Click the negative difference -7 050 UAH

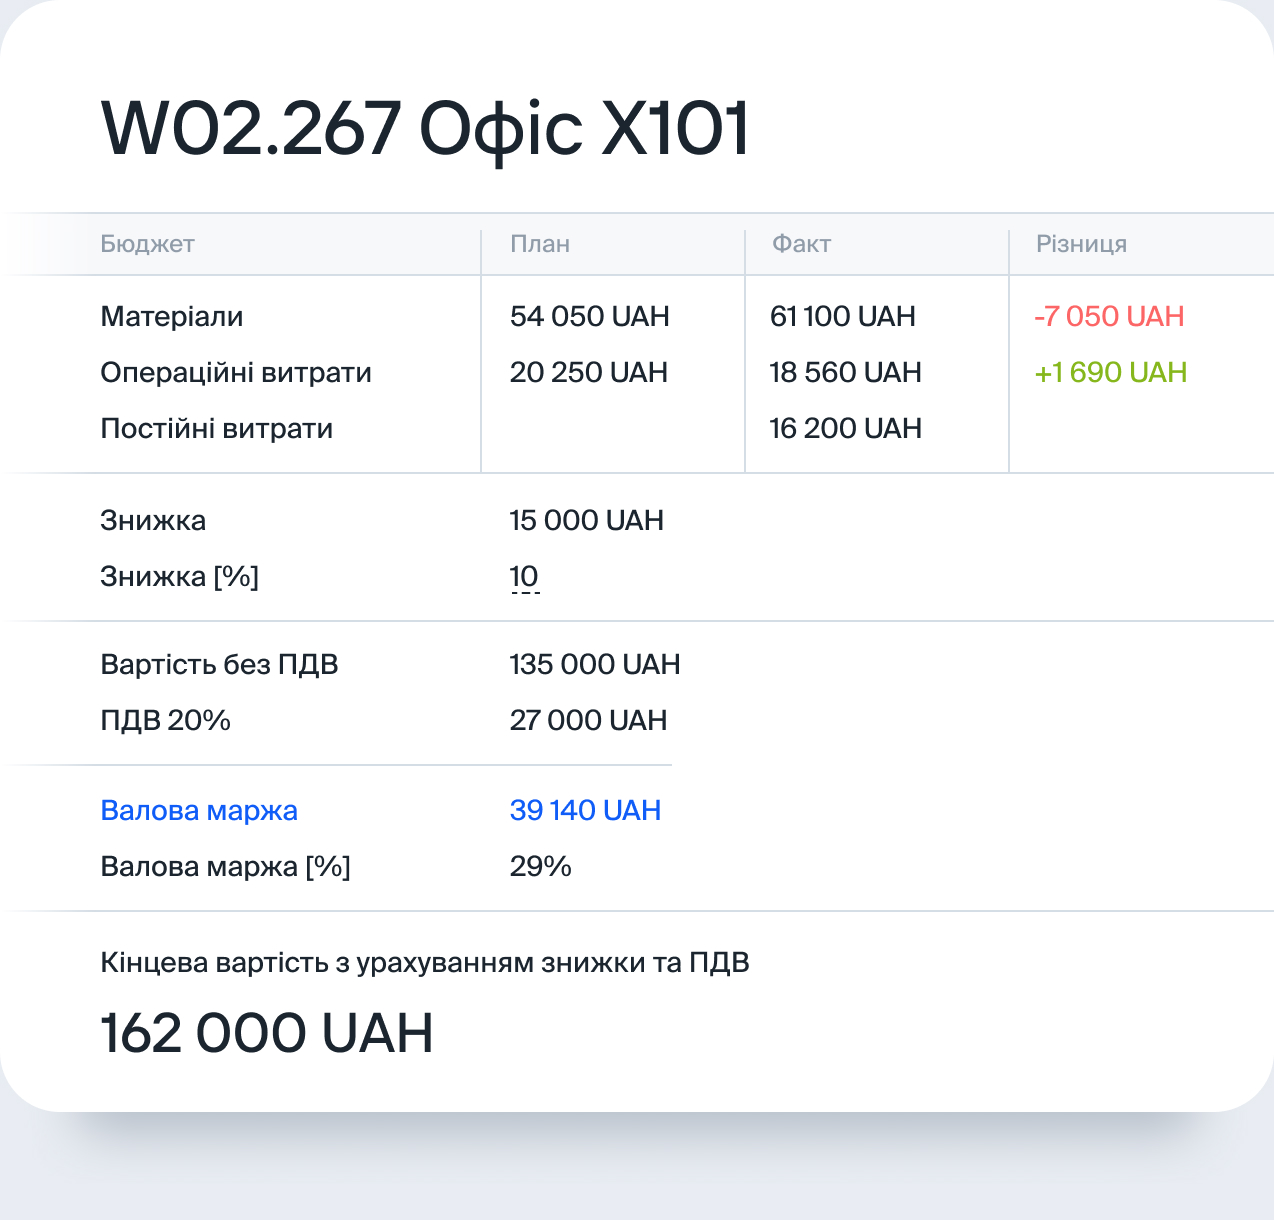pyautogui.click(x=1109, y=316)
